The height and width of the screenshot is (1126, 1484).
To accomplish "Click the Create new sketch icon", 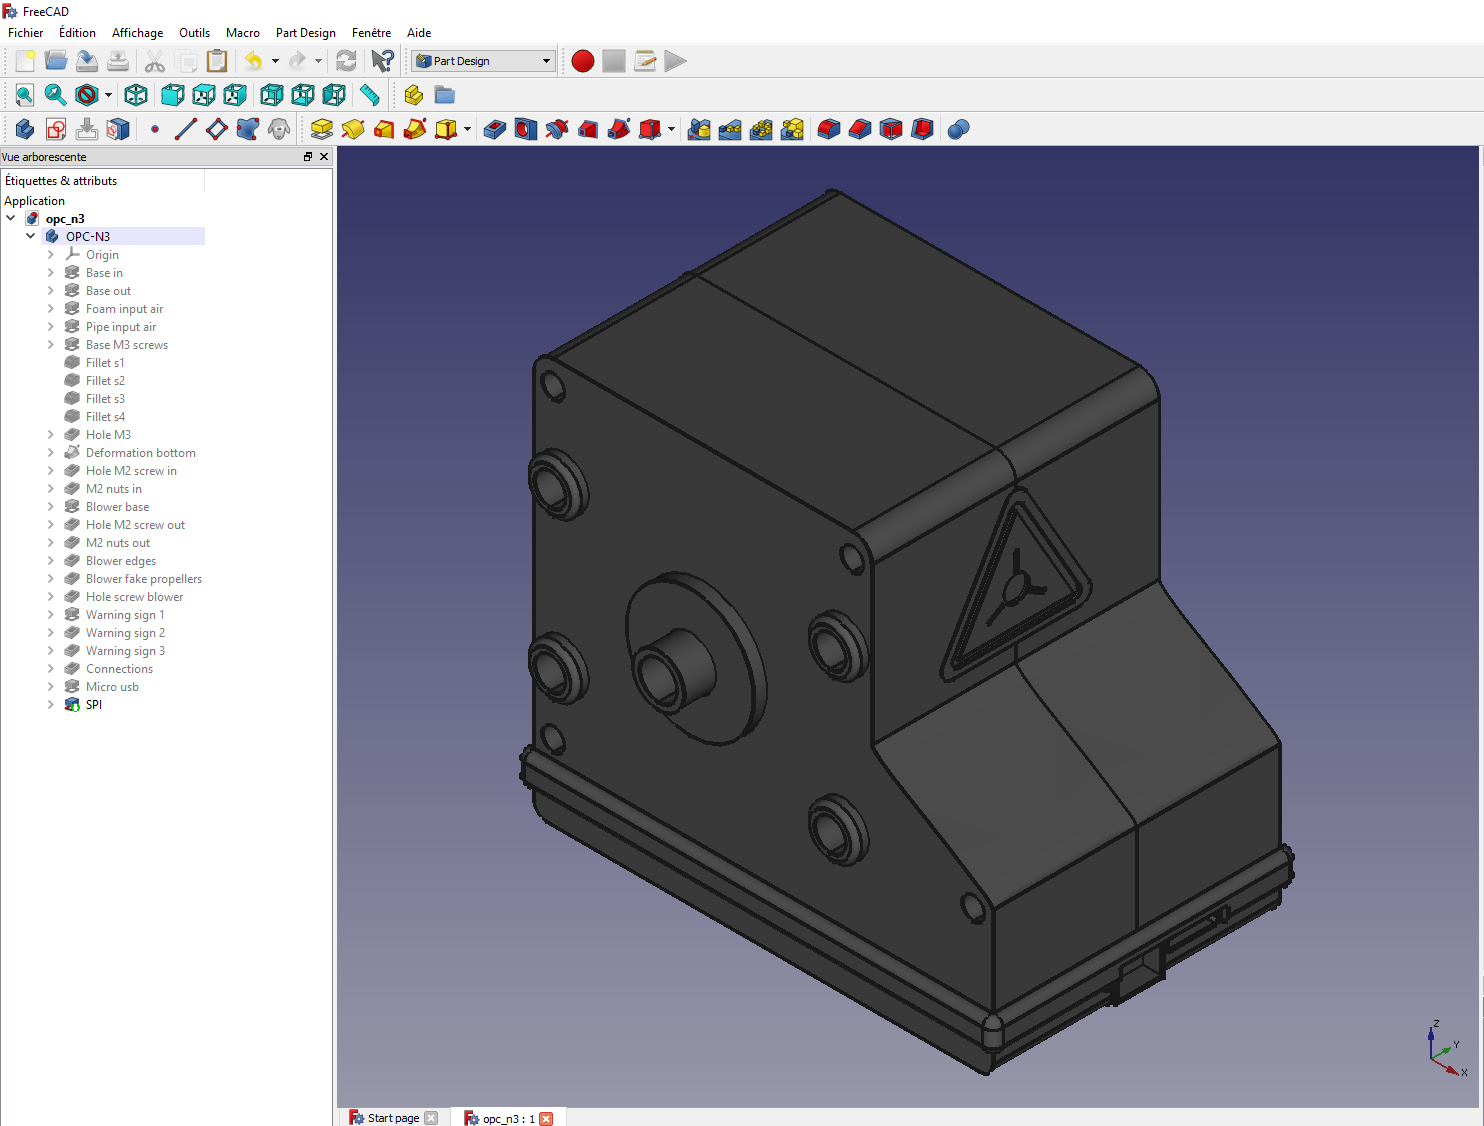I will (x=56, y=129).
